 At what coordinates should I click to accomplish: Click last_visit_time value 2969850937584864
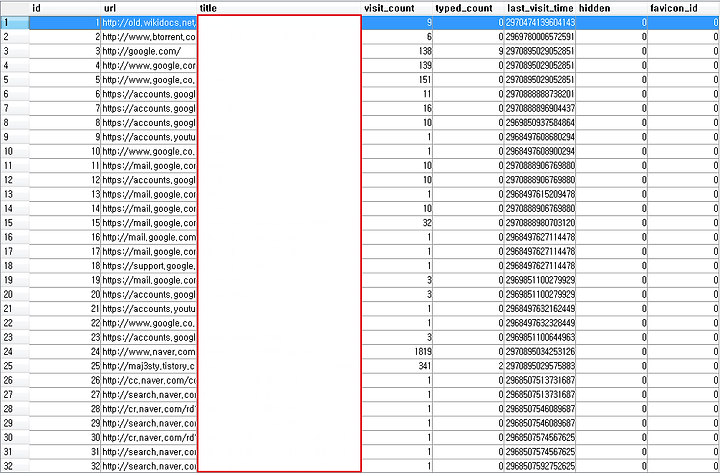(x=540, y=123)
